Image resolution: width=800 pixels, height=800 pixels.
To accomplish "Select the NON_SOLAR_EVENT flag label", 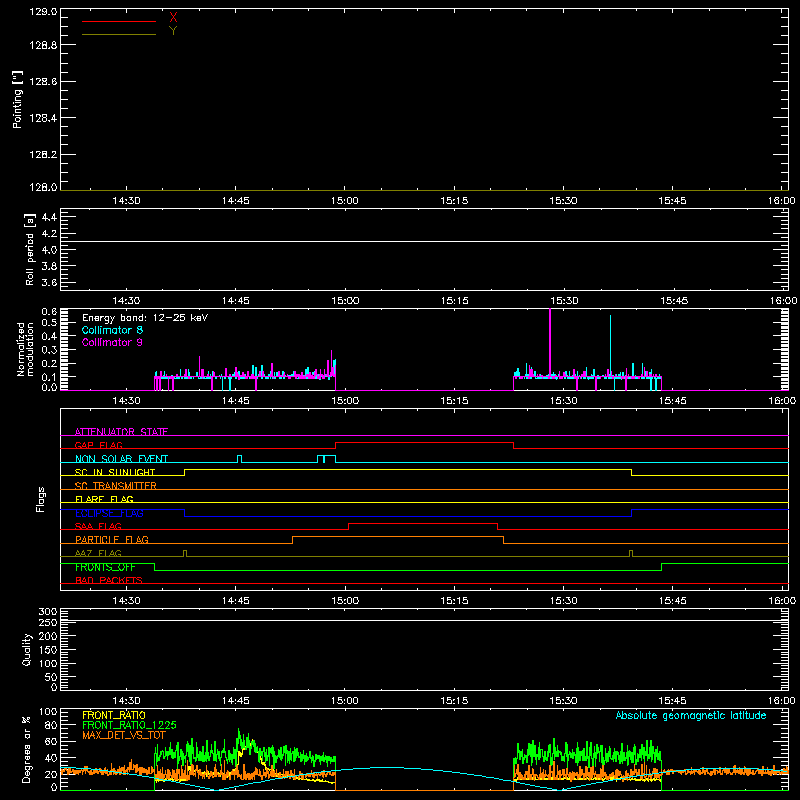I will (x=121, y=459).
